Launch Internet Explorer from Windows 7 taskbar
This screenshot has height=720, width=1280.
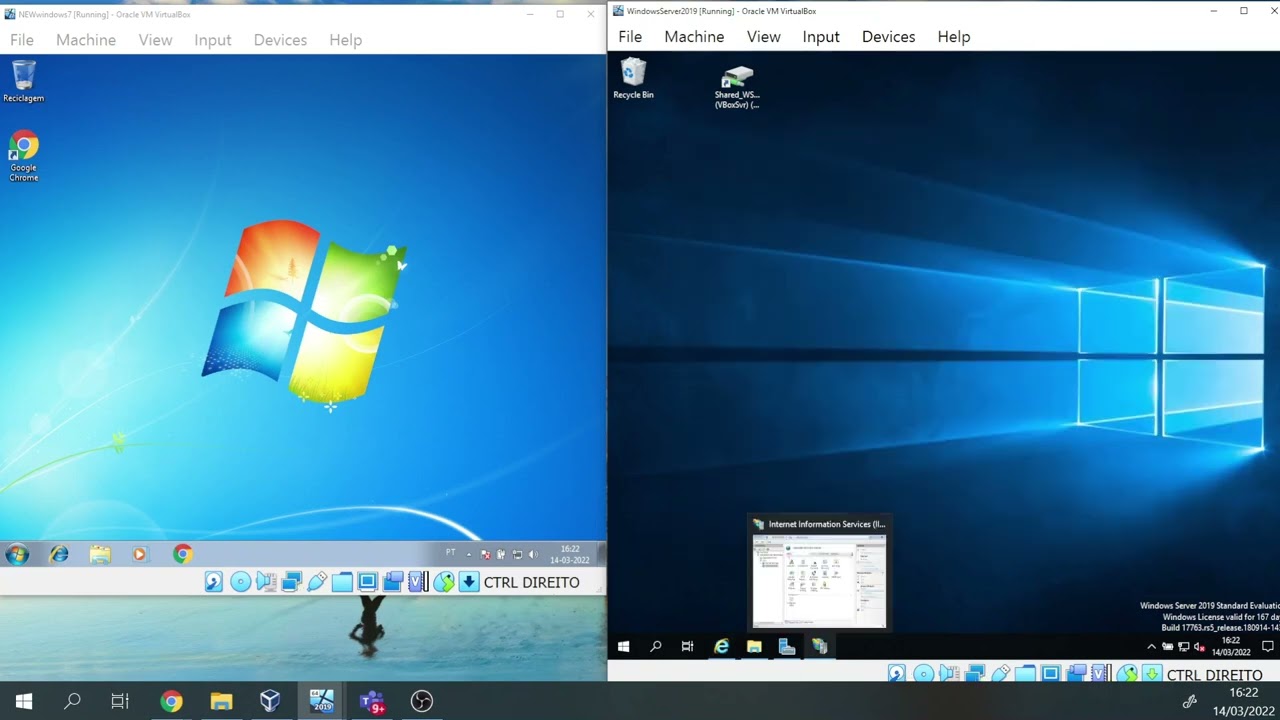pos(59,554)
